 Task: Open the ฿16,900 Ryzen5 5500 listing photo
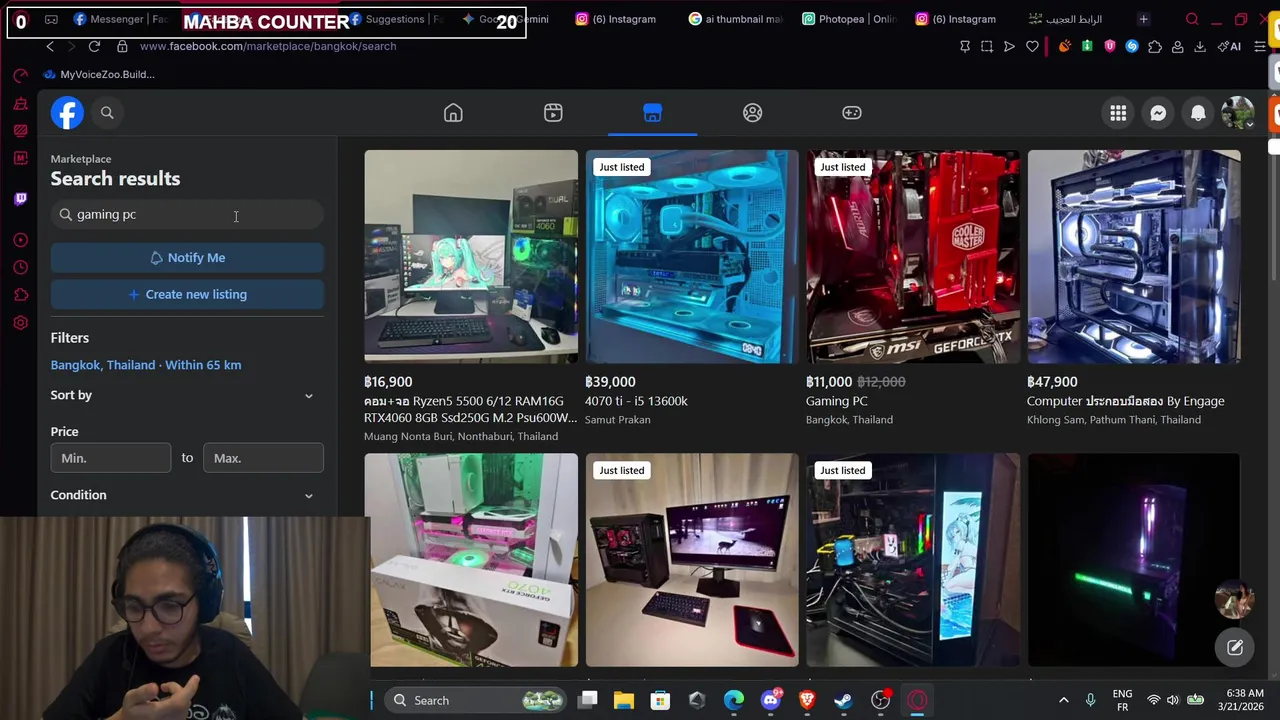471,256
